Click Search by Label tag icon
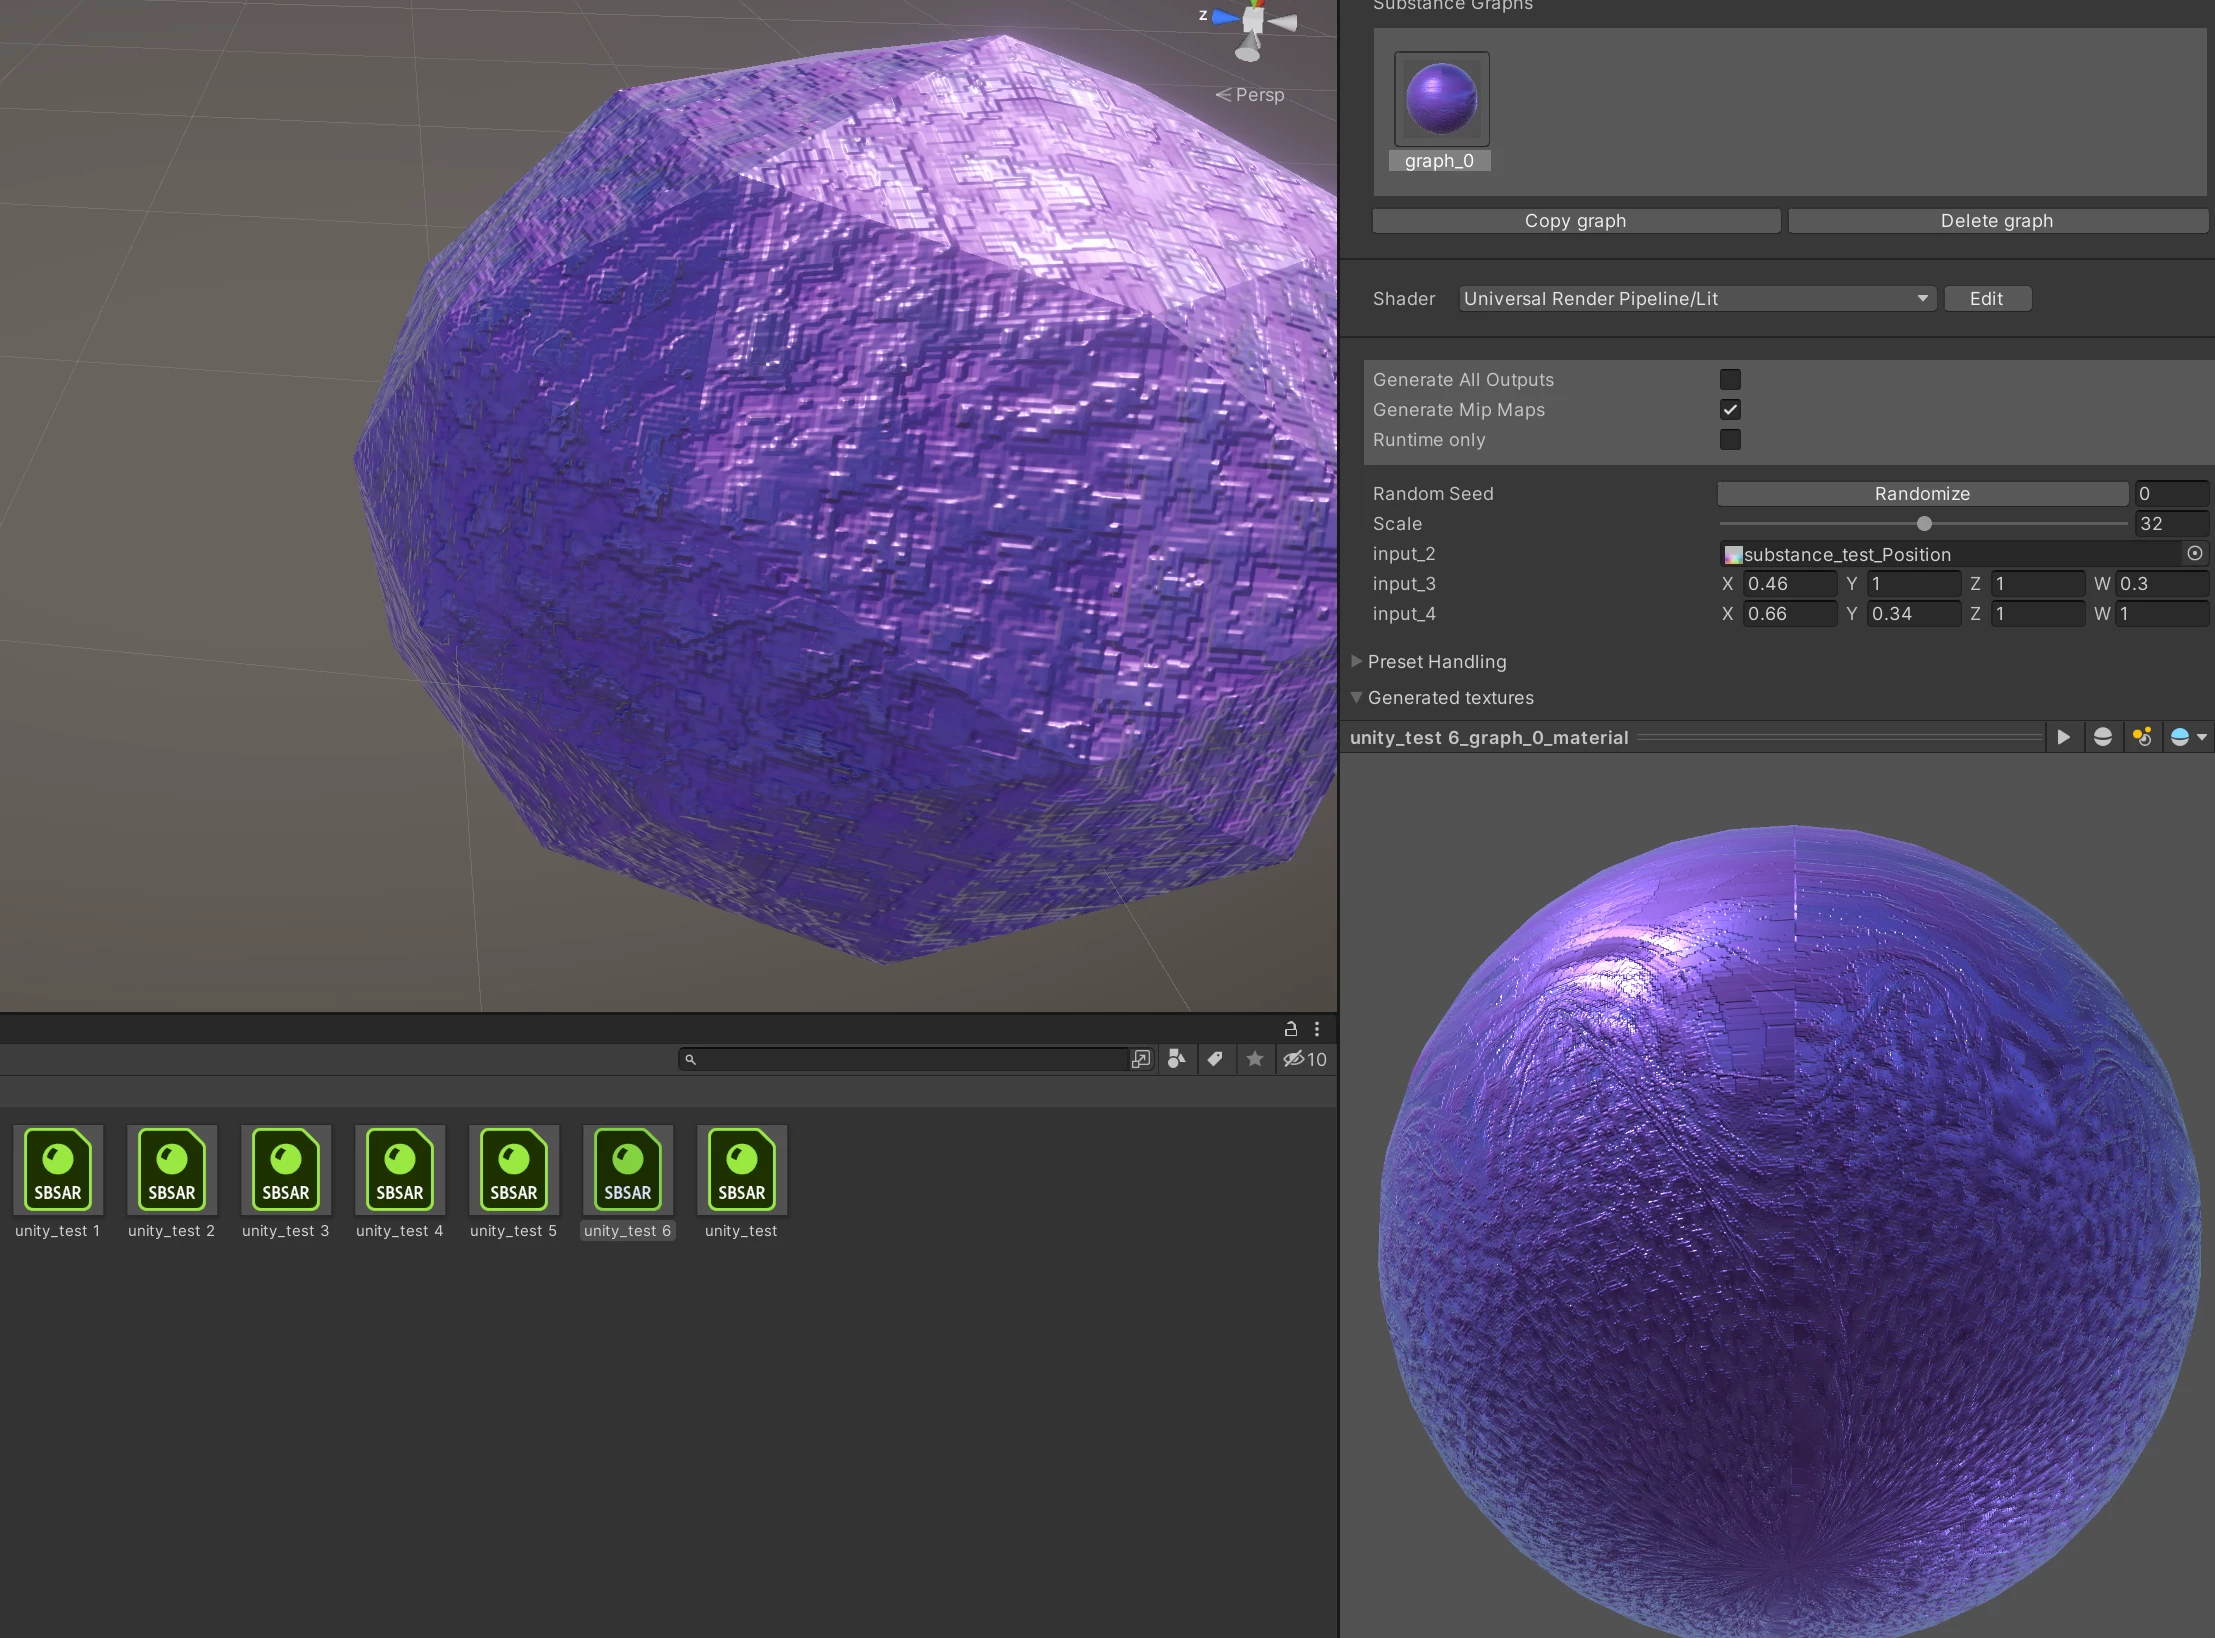The width and height of the screenshot is (2215, 1638). click(x=1215, y=1059)
